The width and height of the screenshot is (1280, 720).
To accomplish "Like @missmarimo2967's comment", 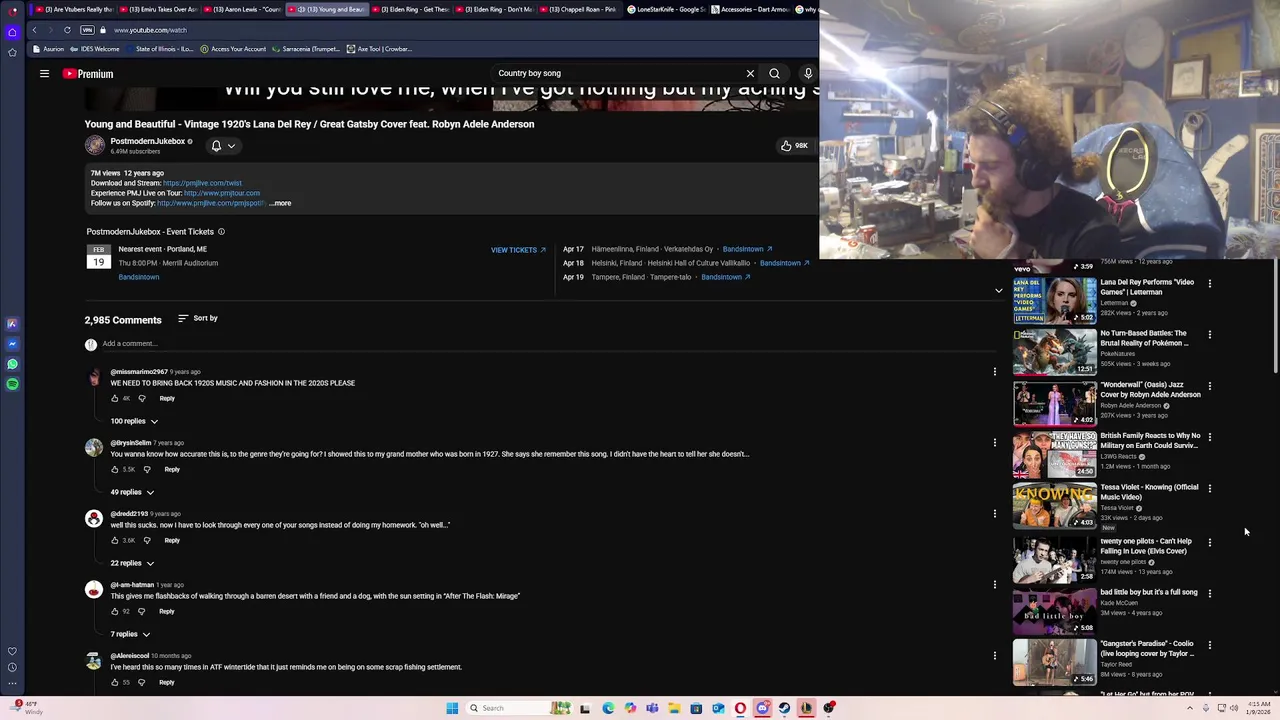I will [x=114, y=398].
